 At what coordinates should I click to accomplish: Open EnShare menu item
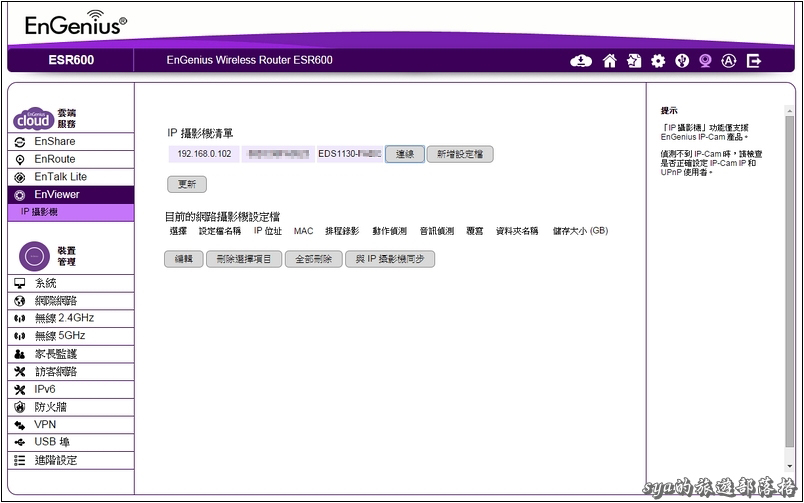click(71, 142)
